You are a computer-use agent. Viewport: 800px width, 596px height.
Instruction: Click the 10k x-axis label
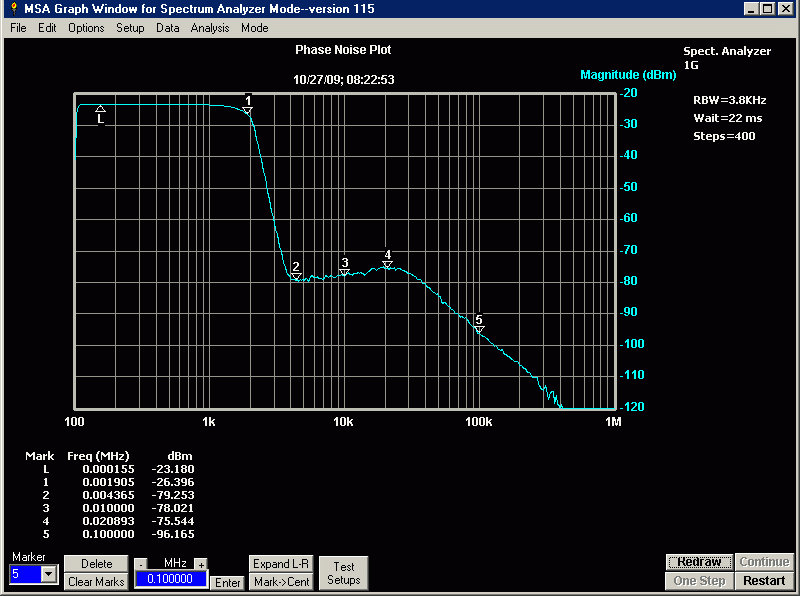tap(343, 422)
